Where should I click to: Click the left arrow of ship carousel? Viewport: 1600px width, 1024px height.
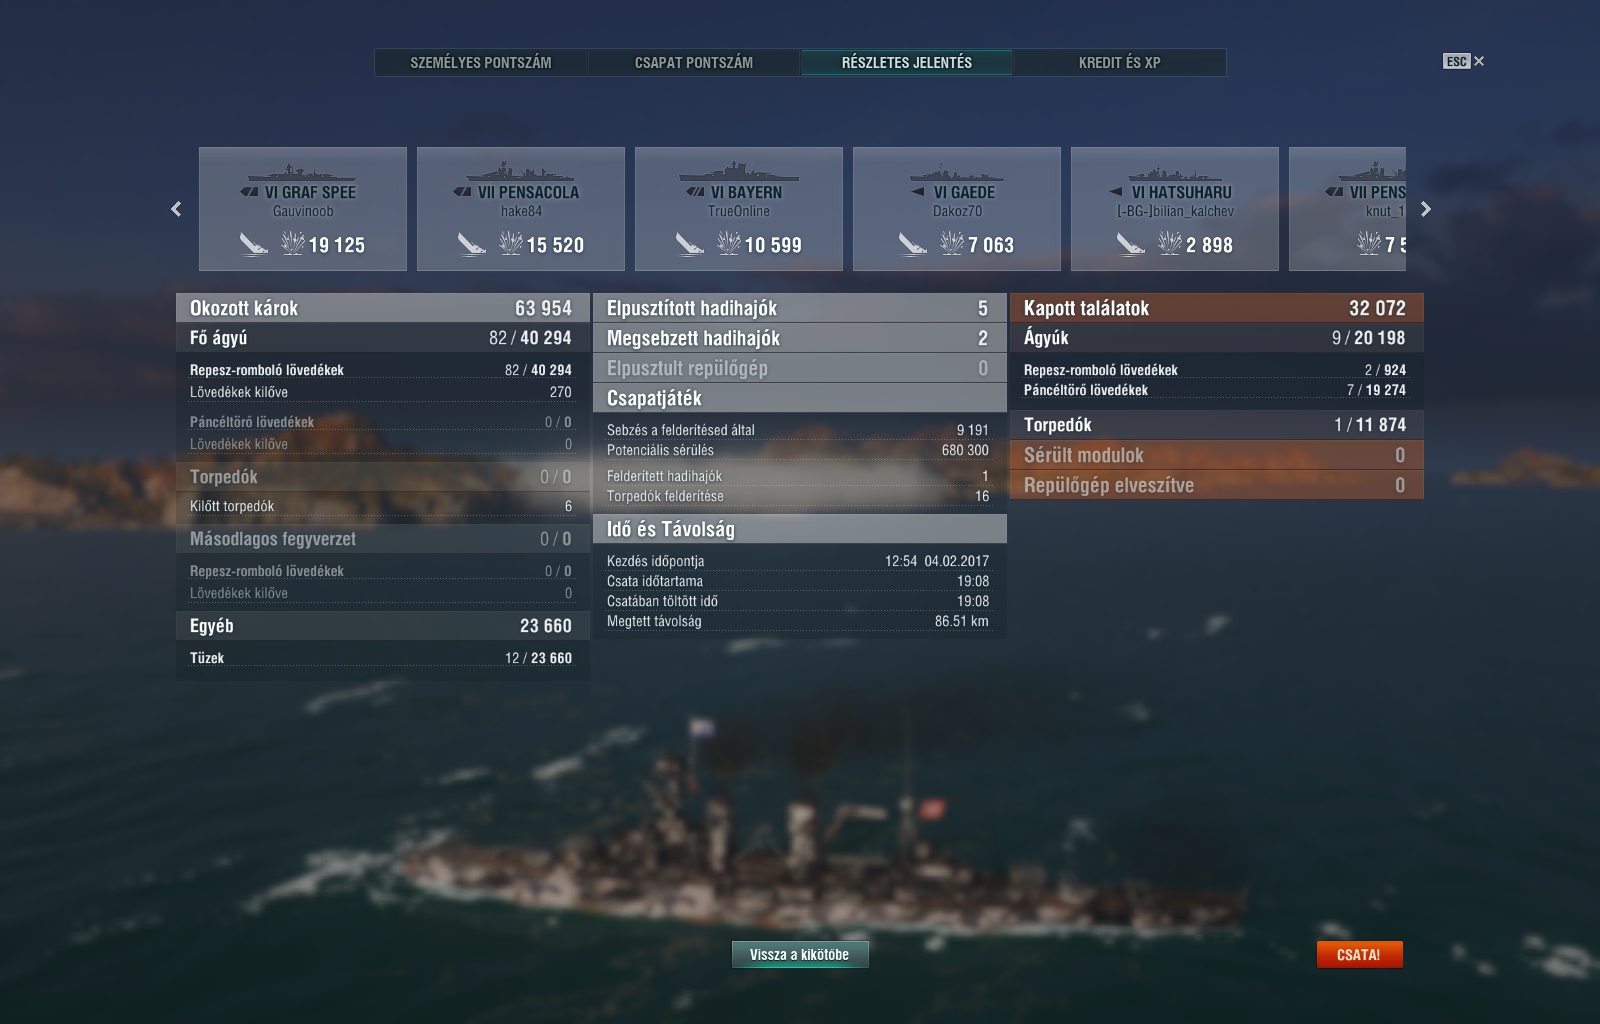pyautogui.click(x=176, y=209)
